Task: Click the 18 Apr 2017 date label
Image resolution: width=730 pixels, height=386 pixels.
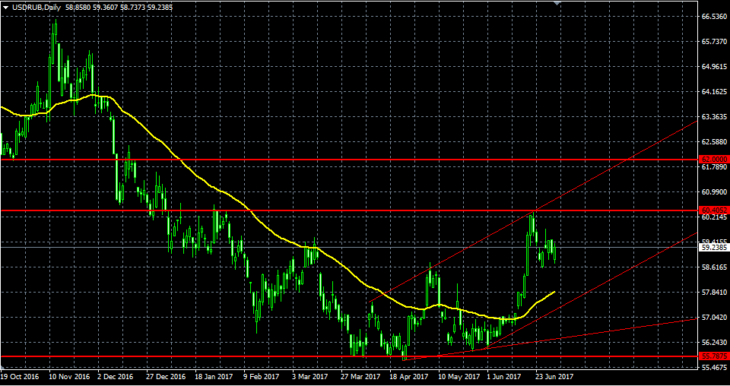Action: click(x=409, y=376)
